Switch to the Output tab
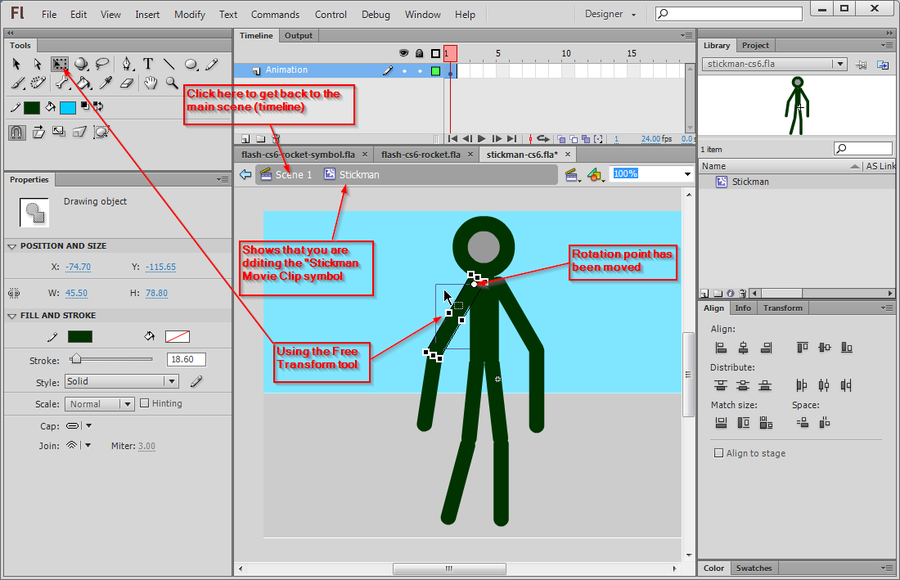 click(x=298, y=35)
